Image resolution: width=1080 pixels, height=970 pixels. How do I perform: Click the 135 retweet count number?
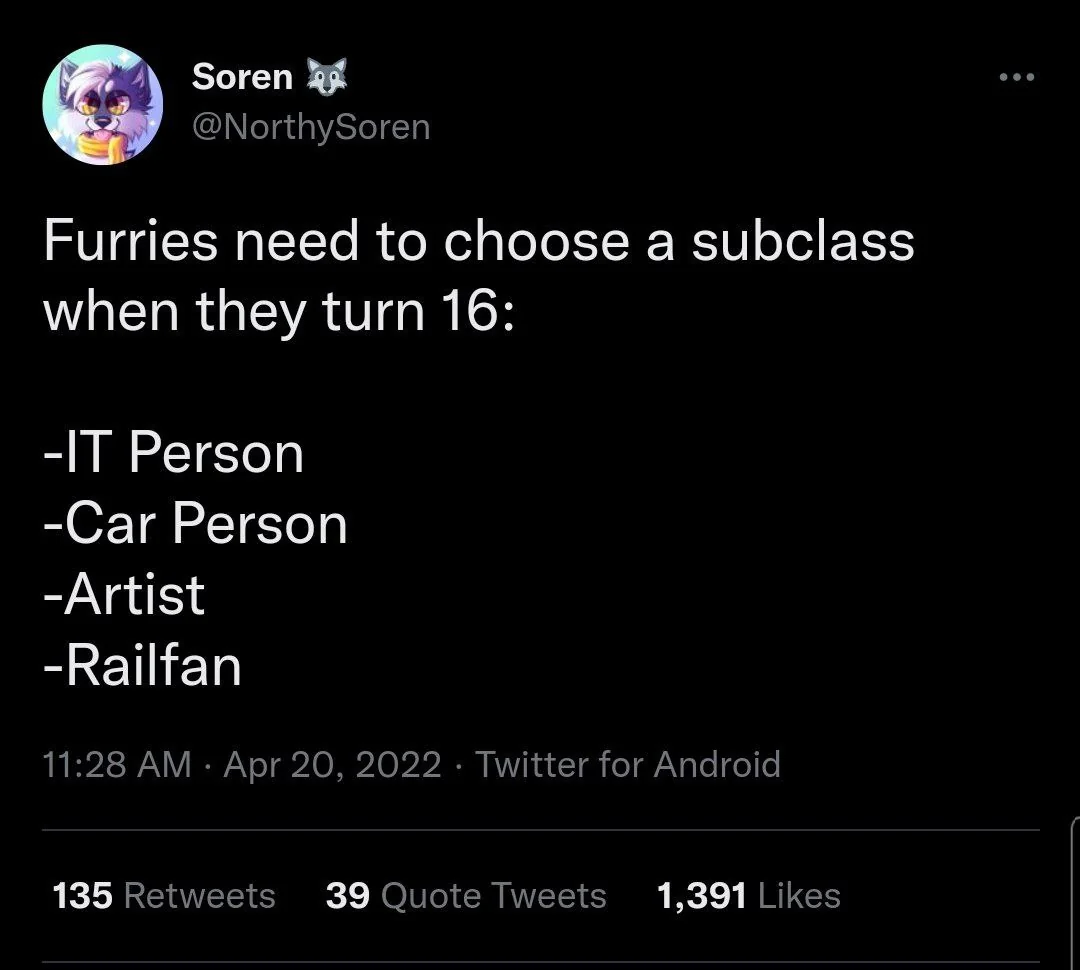81,895
